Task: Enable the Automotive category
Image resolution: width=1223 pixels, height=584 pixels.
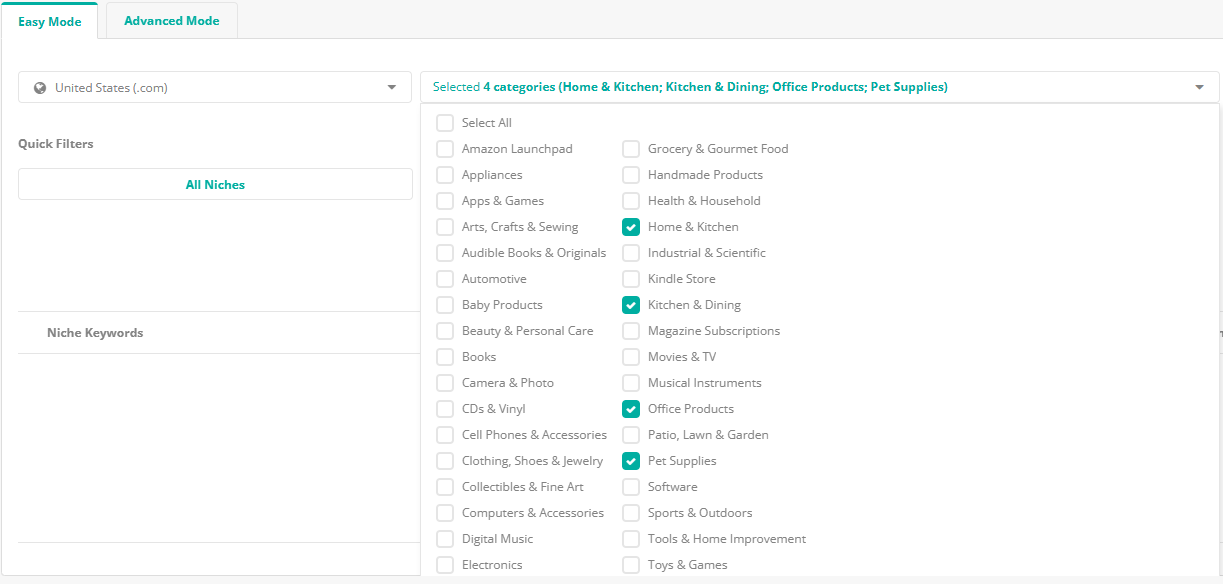Action: pyautogui.click(x=444, y=278)
